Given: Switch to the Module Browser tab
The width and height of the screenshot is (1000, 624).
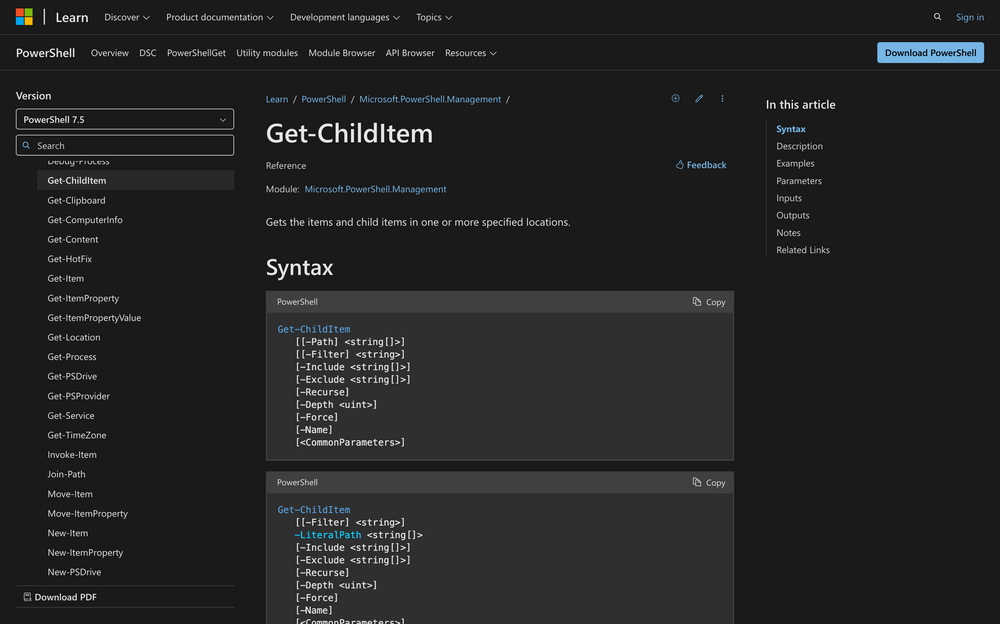Looking at the screenshot, I should [x=341, y=52].
